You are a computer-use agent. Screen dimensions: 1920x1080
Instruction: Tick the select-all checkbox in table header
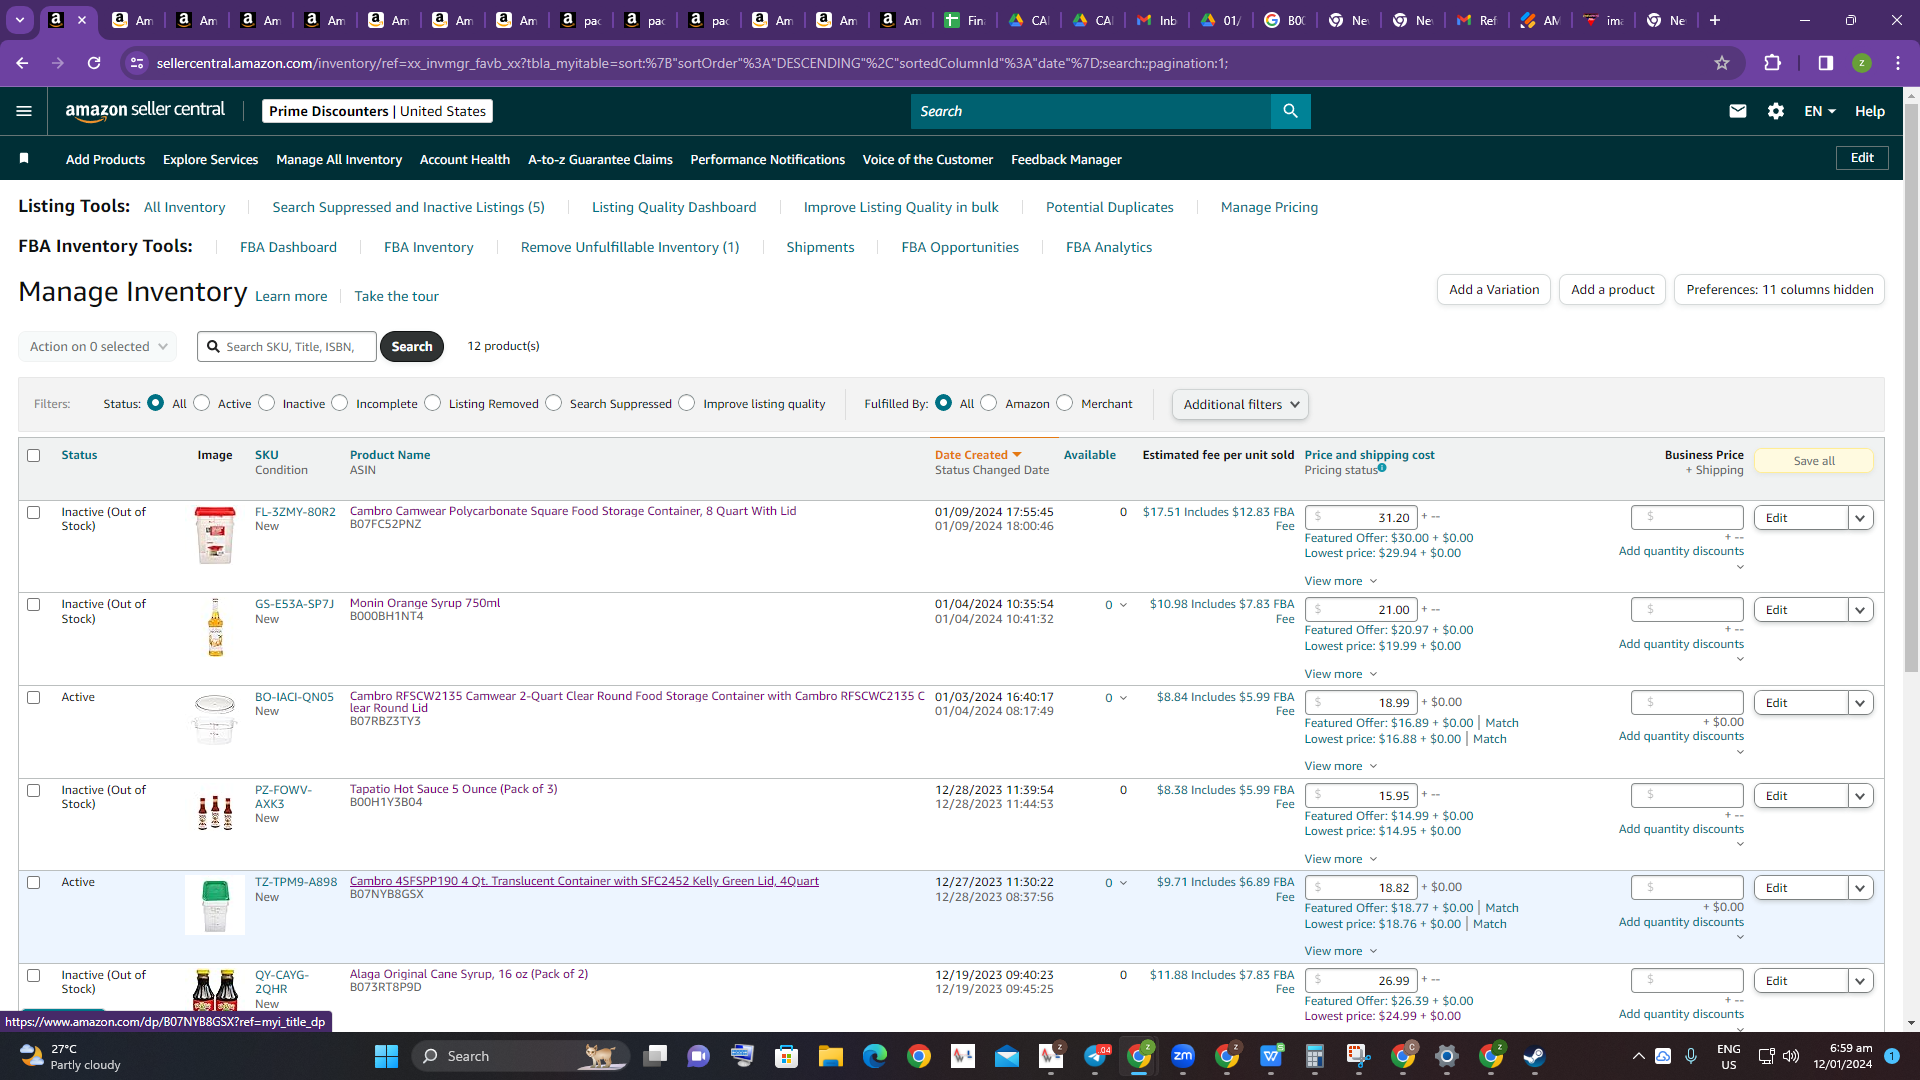coord(33,455)
